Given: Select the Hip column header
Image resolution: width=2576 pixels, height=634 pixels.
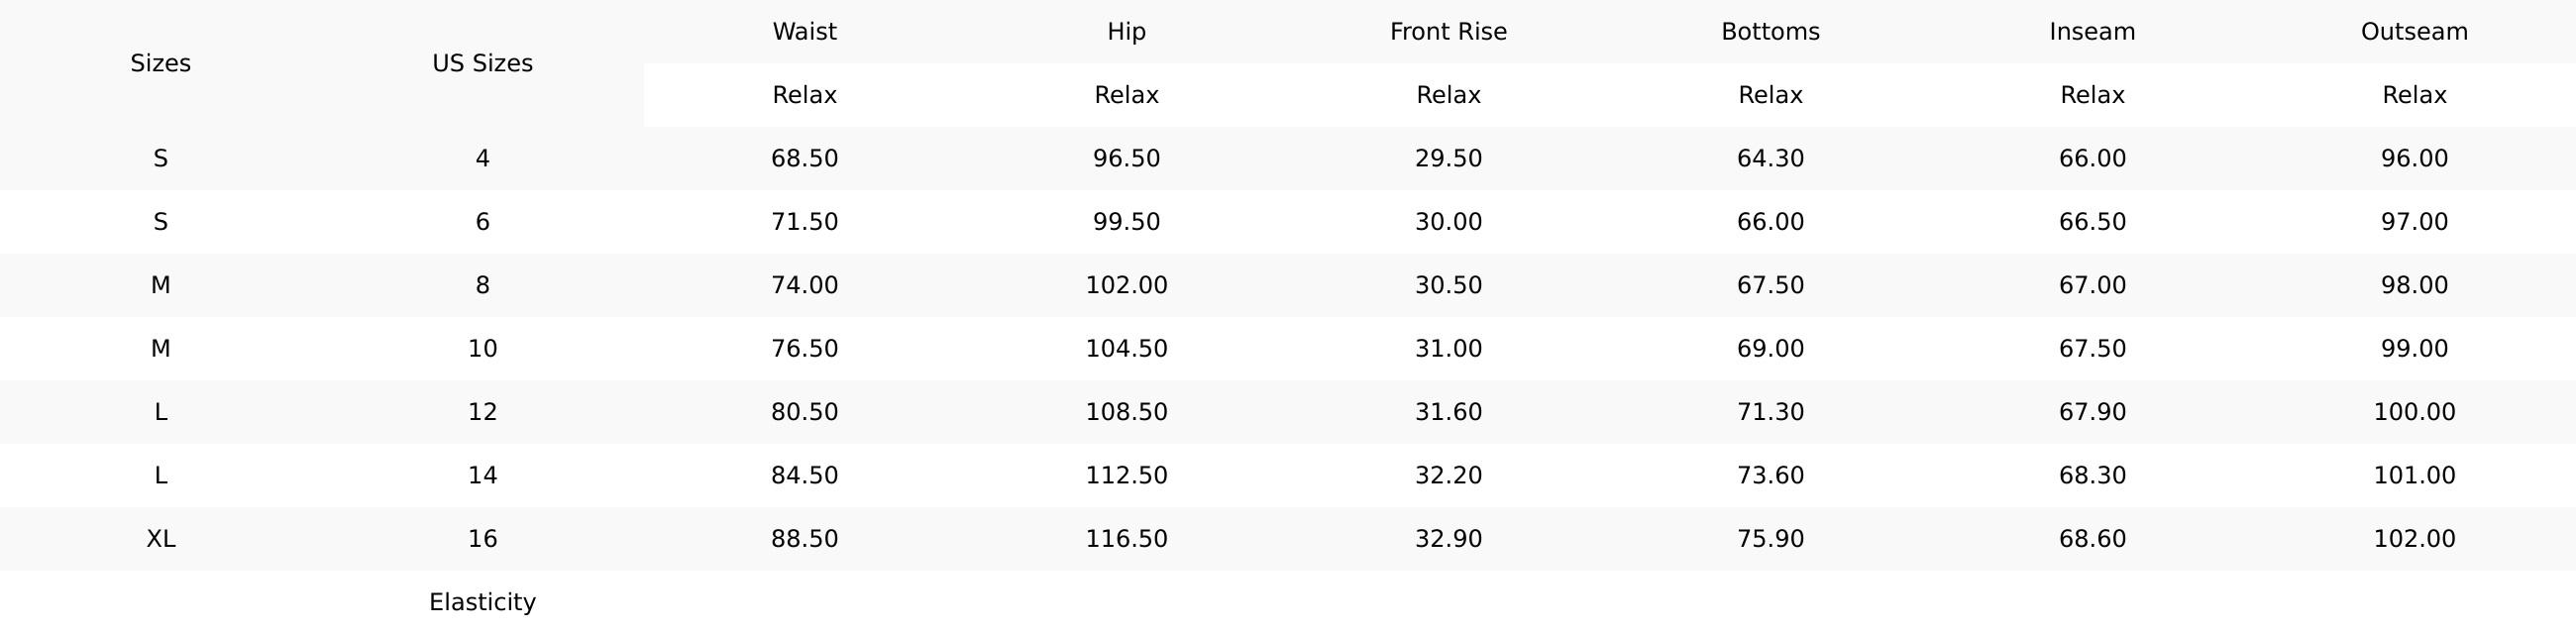Looking at the screenshot, I should [x=1126, y=32].
